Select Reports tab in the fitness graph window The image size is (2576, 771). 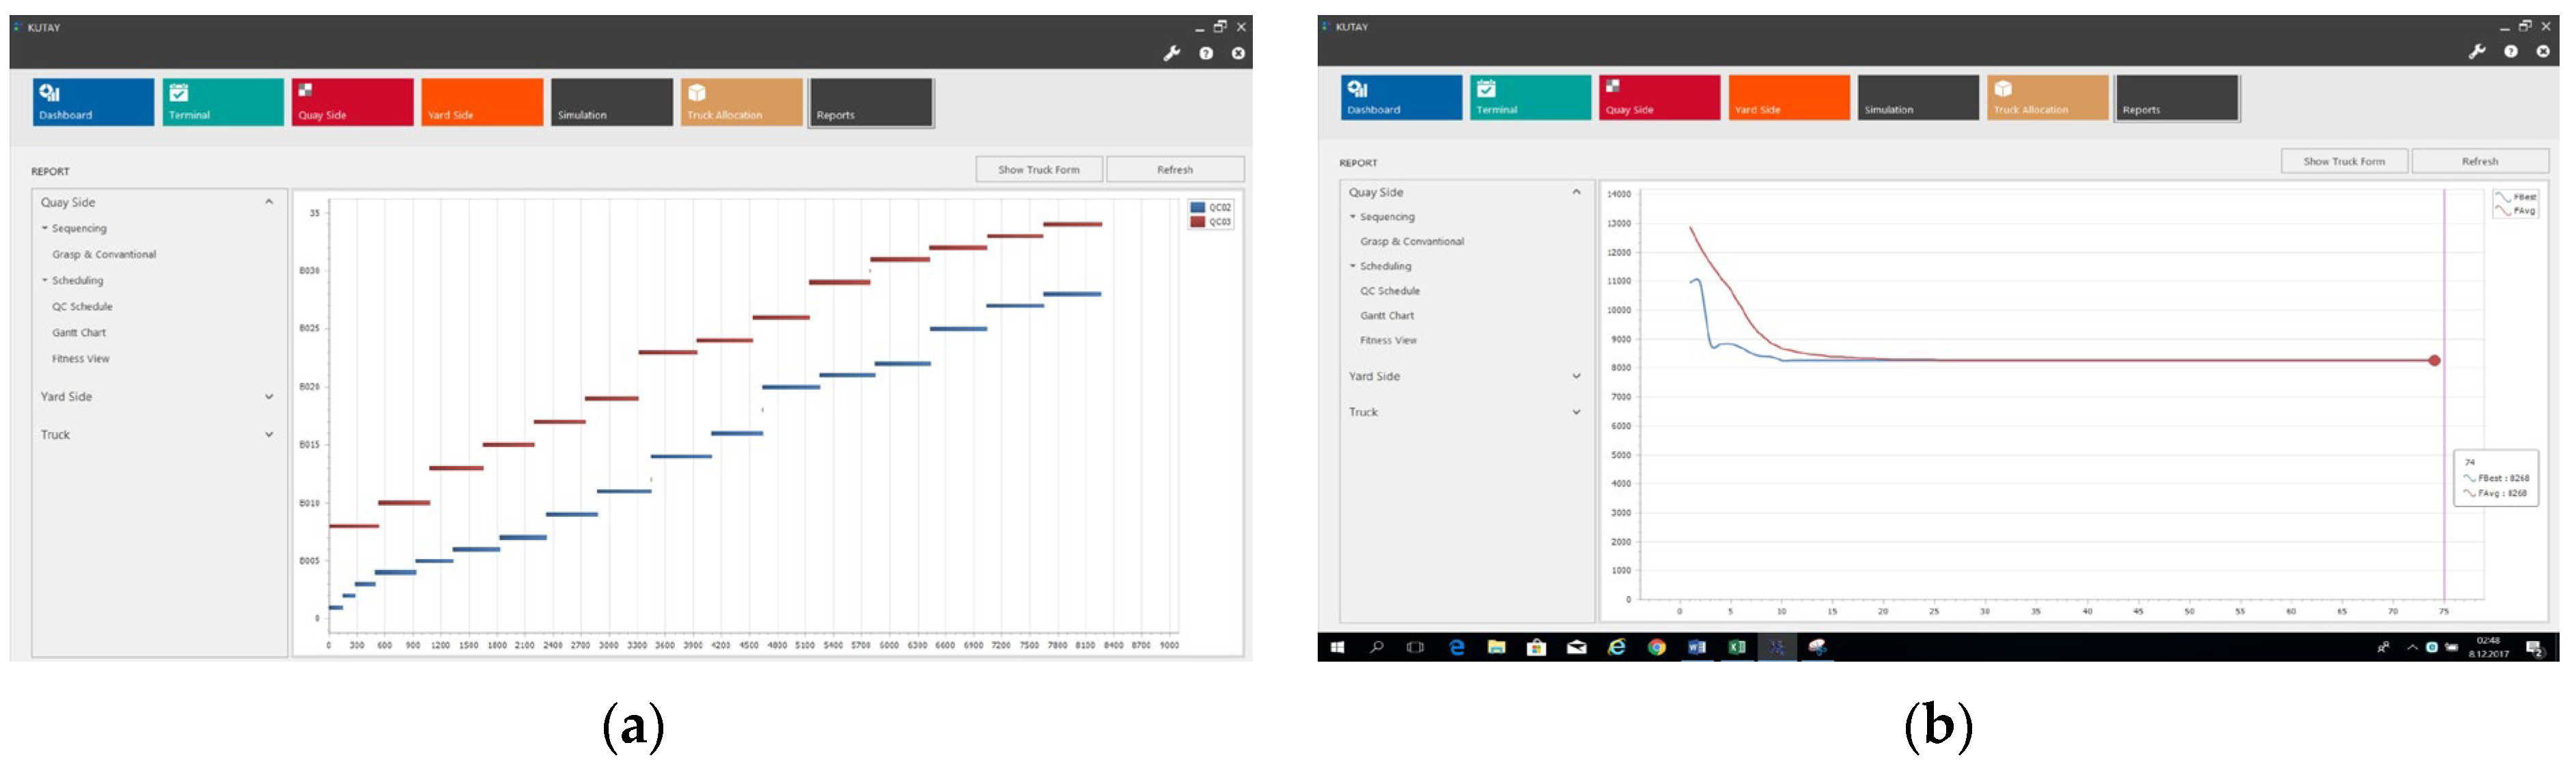(2176, 98)
